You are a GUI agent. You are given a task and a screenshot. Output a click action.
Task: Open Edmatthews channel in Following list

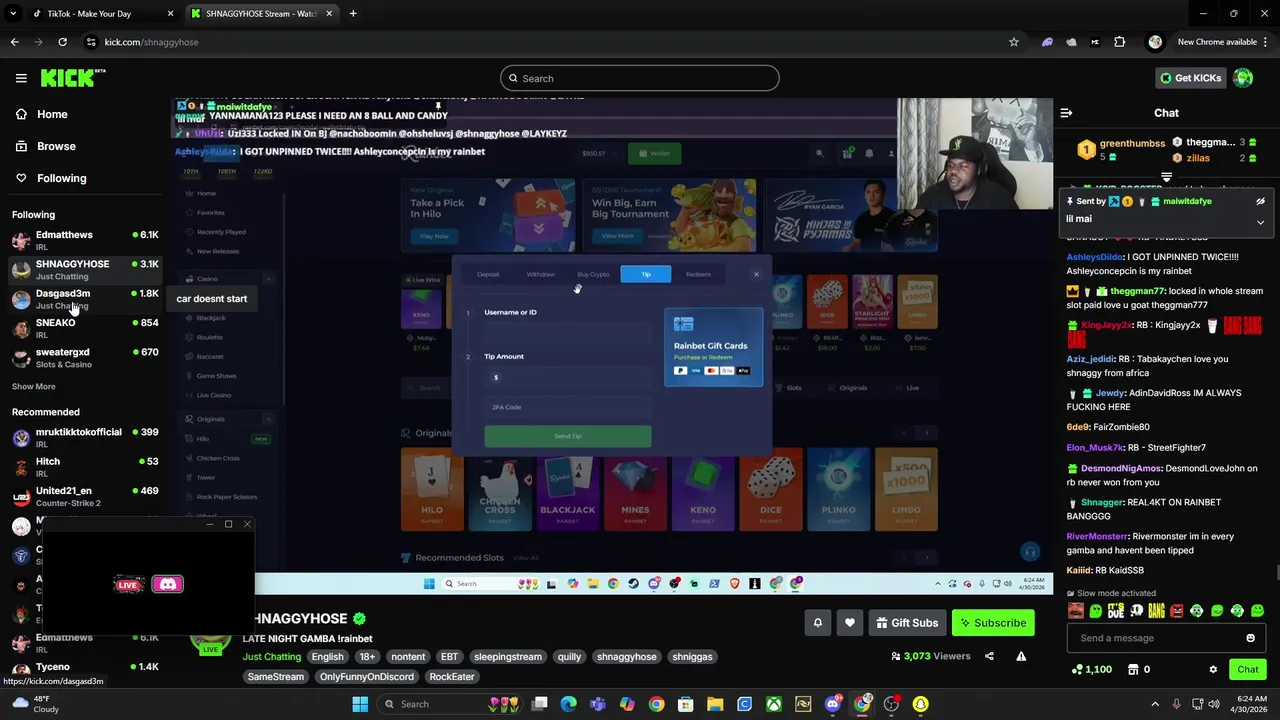[85, 240]
